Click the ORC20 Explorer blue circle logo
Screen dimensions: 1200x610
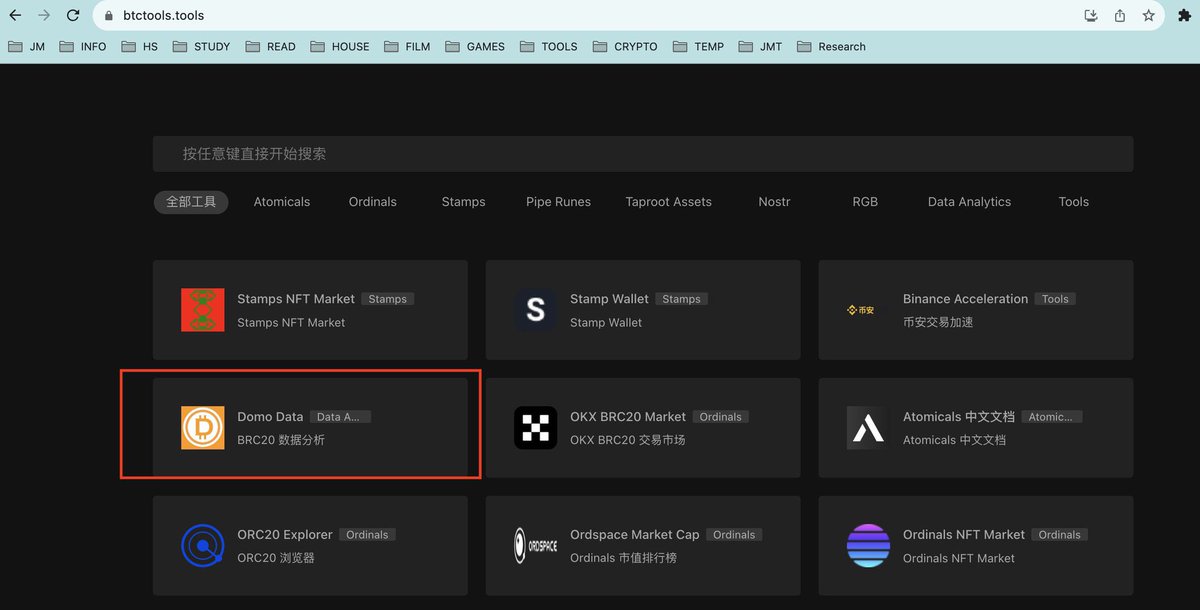coord(203,546)
